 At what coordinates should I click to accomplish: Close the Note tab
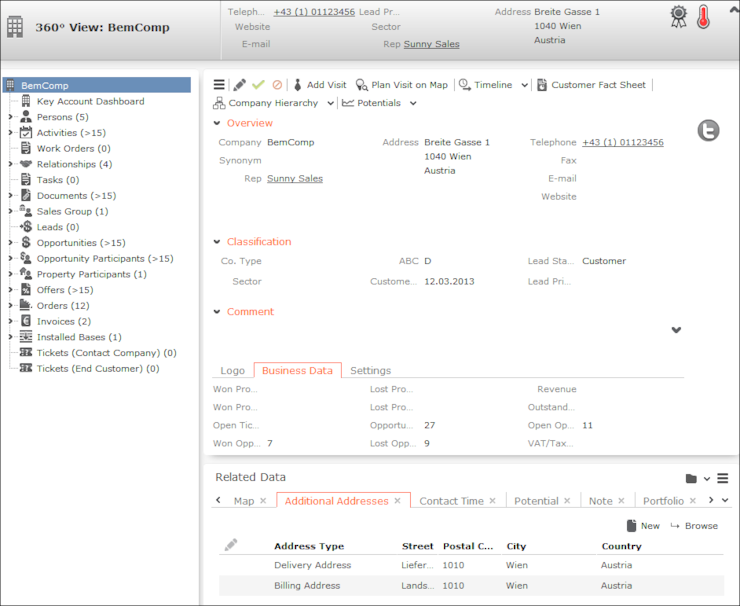click(621, 501)
